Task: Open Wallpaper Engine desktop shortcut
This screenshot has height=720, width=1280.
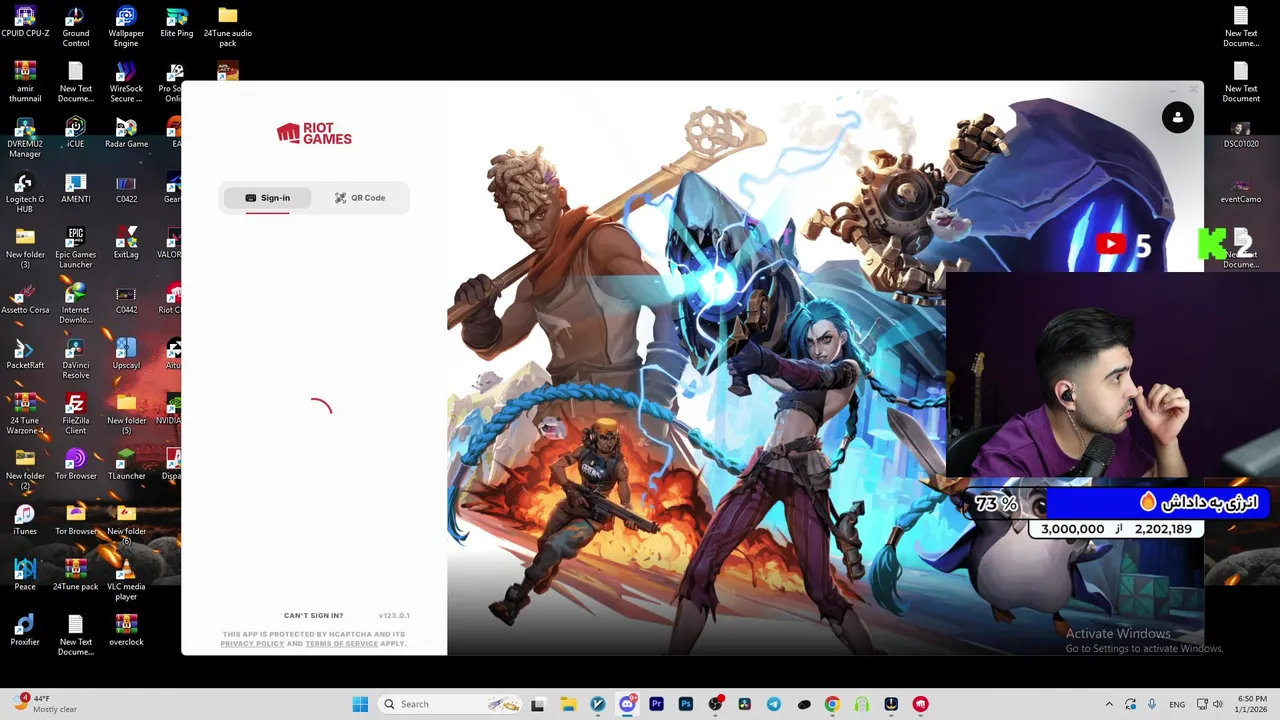Action: point(126,27)
